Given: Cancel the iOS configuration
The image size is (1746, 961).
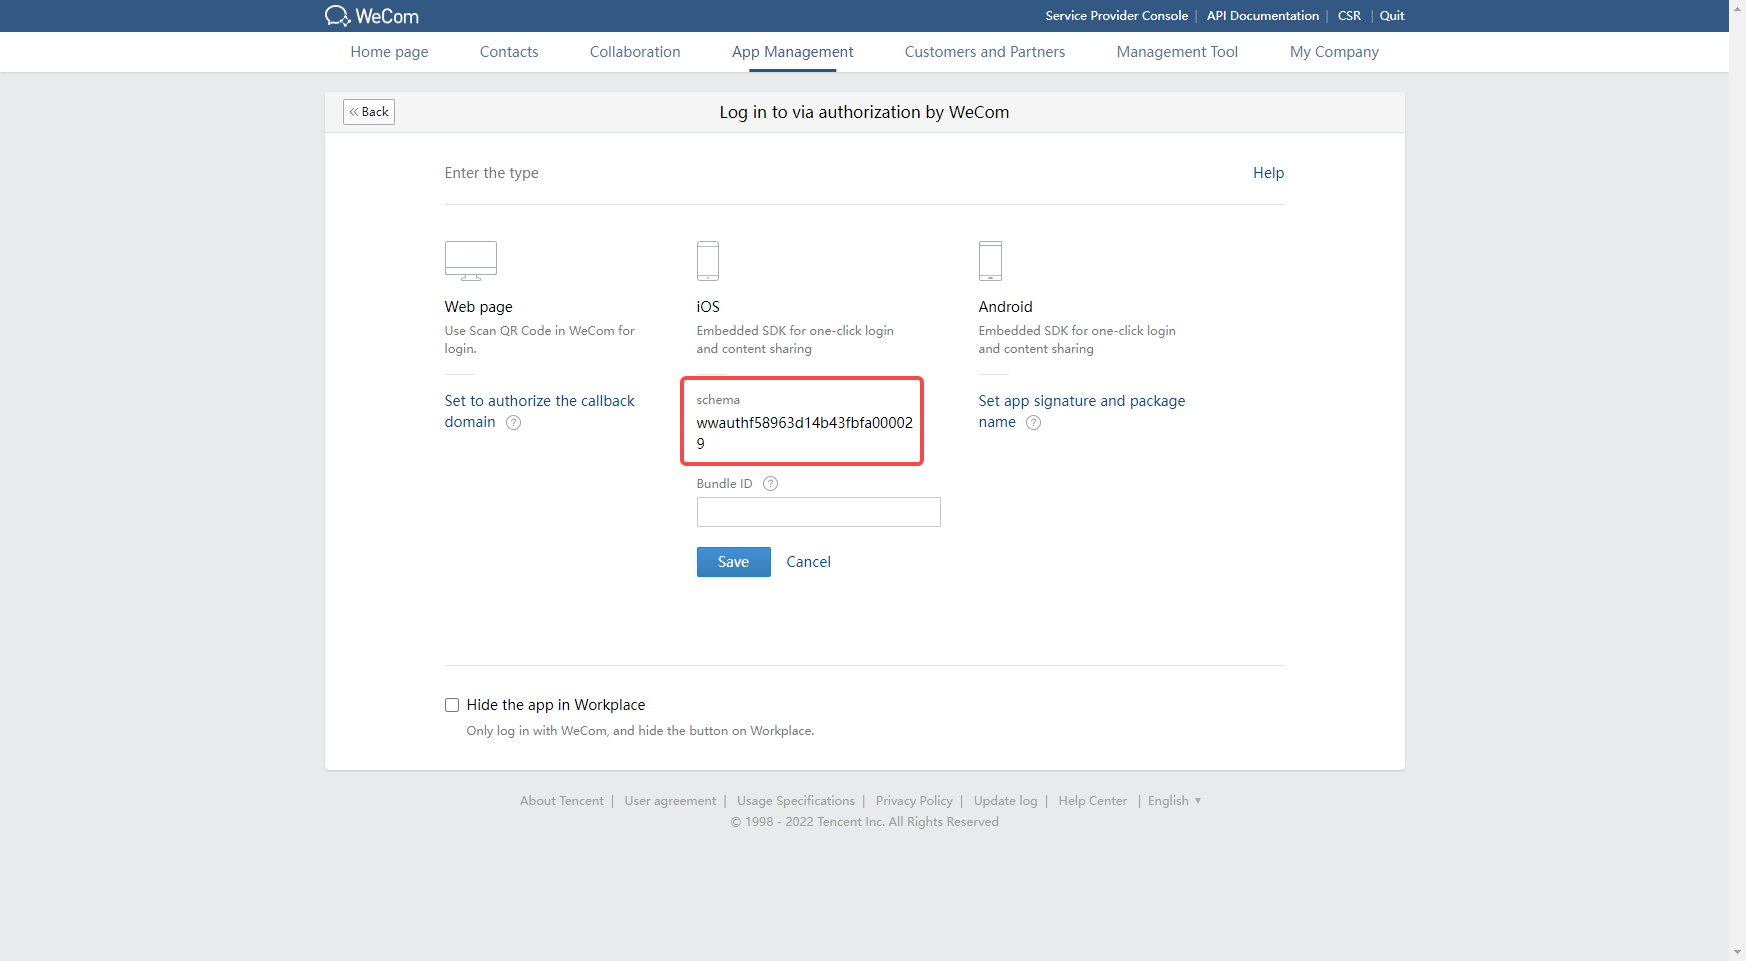Looking at the screenshot, I should click(x=808, y=561).
